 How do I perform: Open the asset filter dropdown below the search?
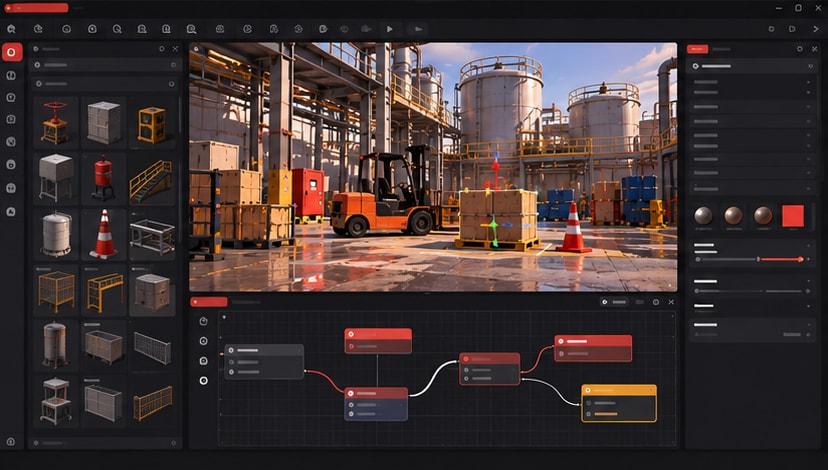106,84
